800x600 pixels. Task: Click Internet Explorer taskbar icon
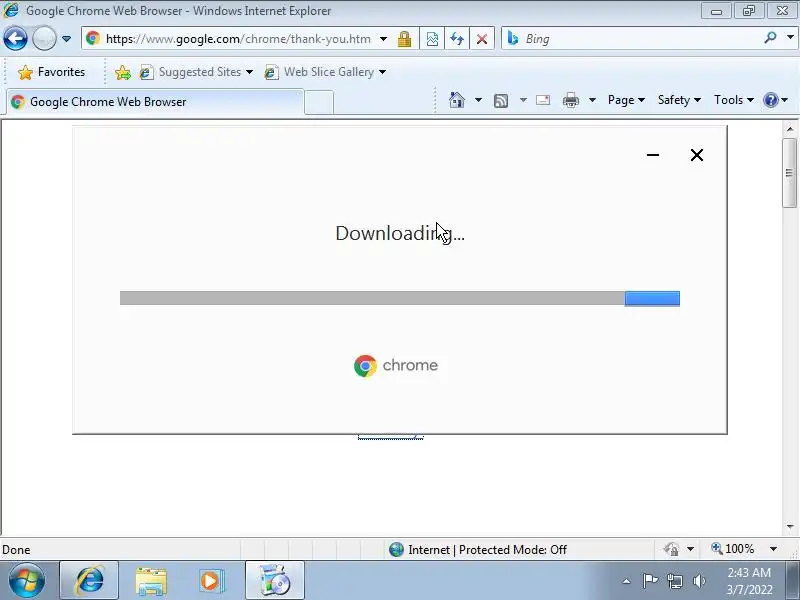point(89,581)
